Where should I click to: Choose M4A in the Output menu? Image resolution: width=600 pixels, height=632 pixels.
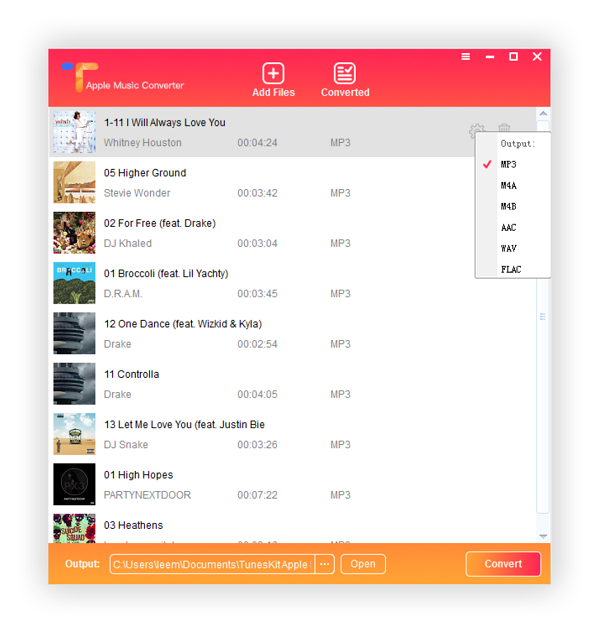coord(513,185)
